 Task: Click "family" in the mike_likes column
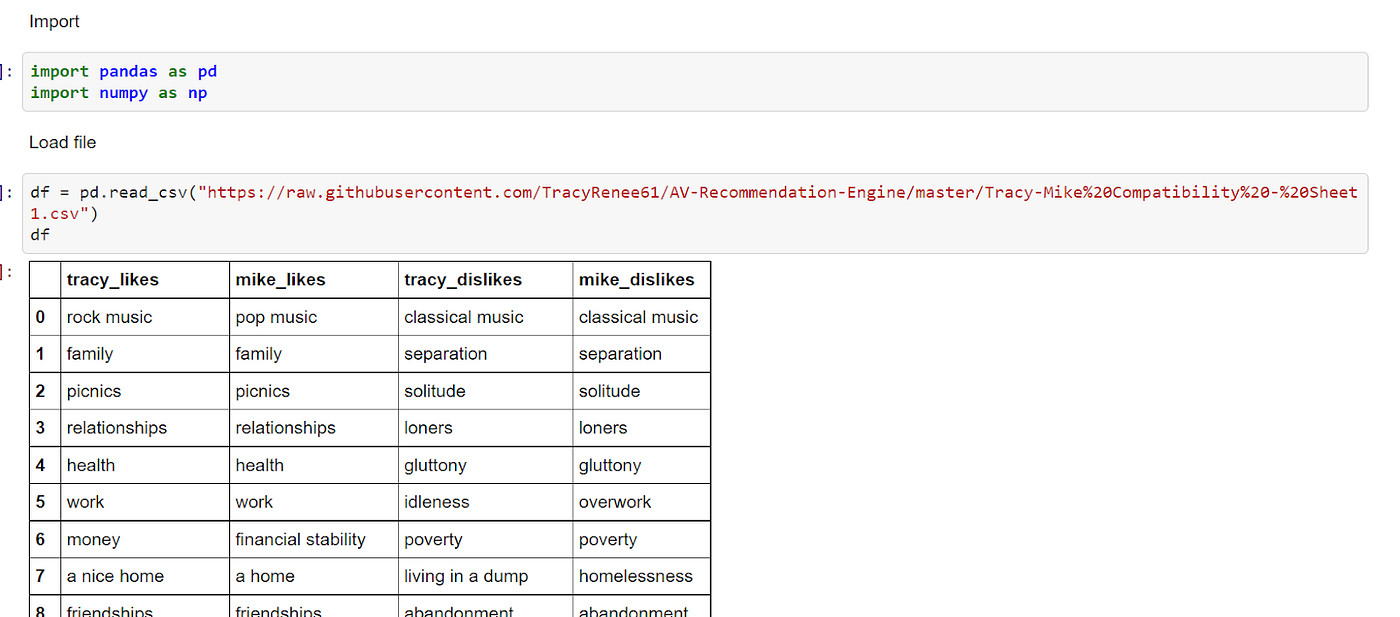pos(259,354)
